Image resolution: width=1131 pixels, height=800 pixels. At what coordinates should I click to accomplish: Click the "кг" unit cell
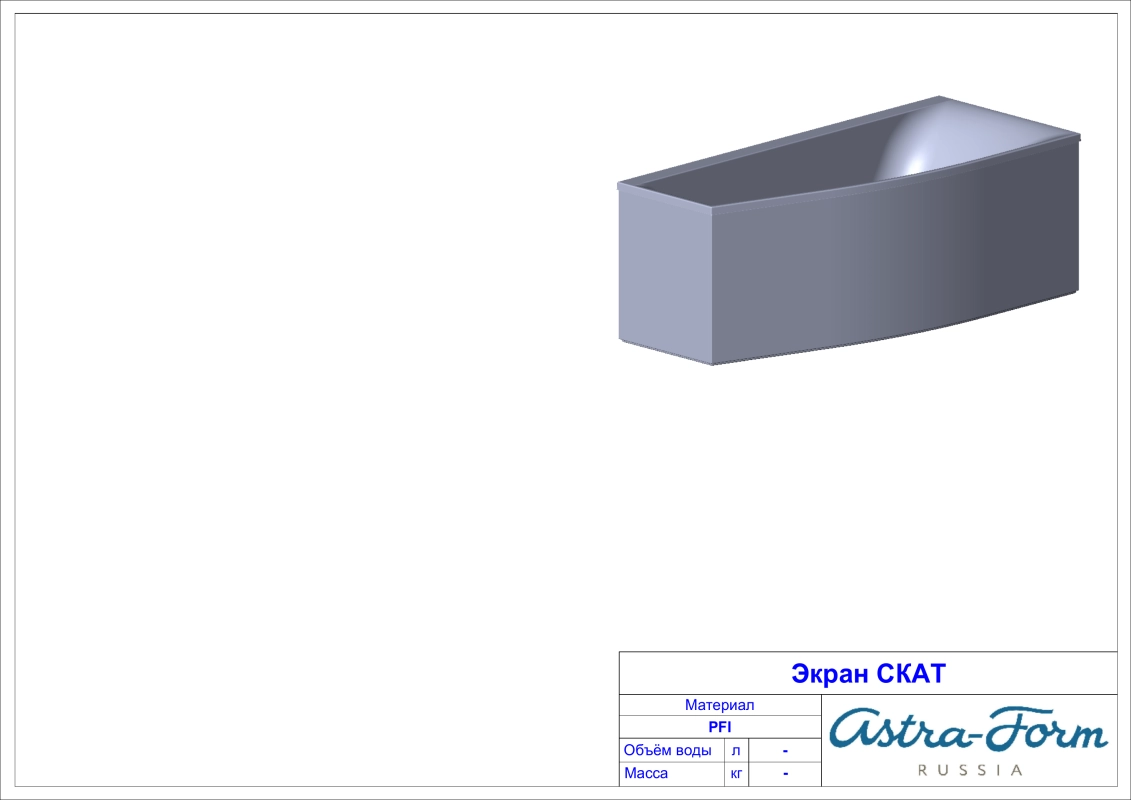736,773
